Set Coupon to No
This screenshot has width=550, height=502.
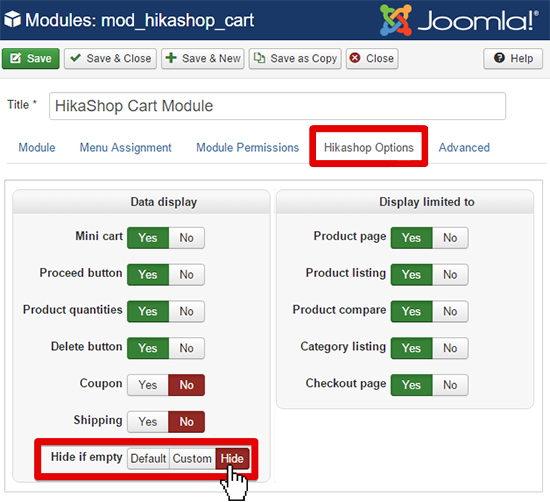(187, 385)
